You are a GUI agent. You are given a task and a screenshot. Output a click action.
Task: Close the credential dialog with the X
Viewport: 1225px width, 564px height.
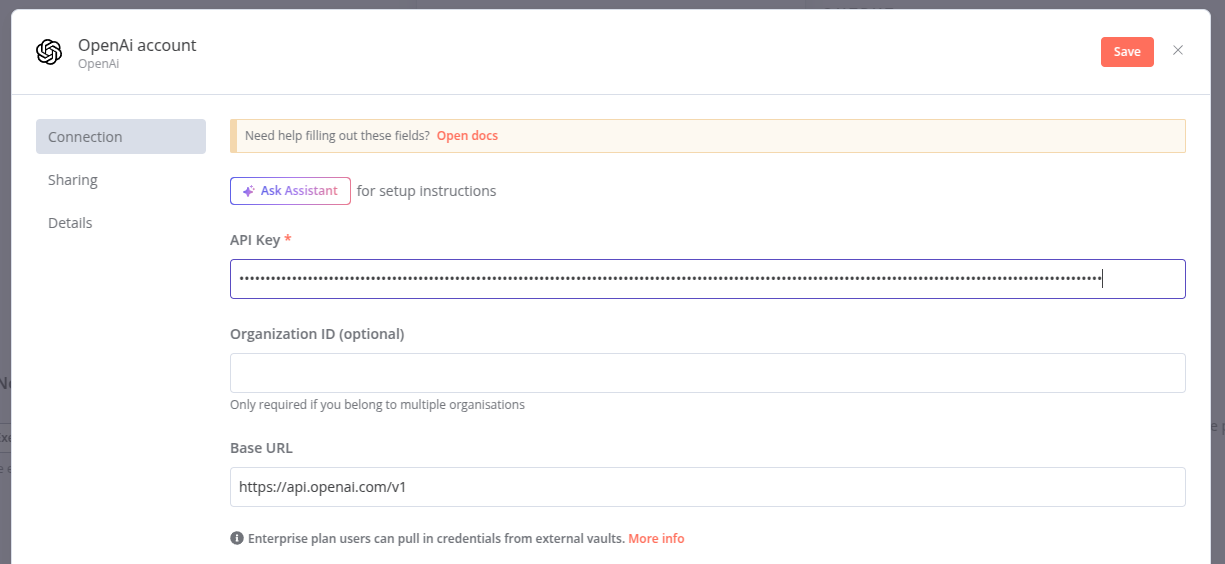1178,51
